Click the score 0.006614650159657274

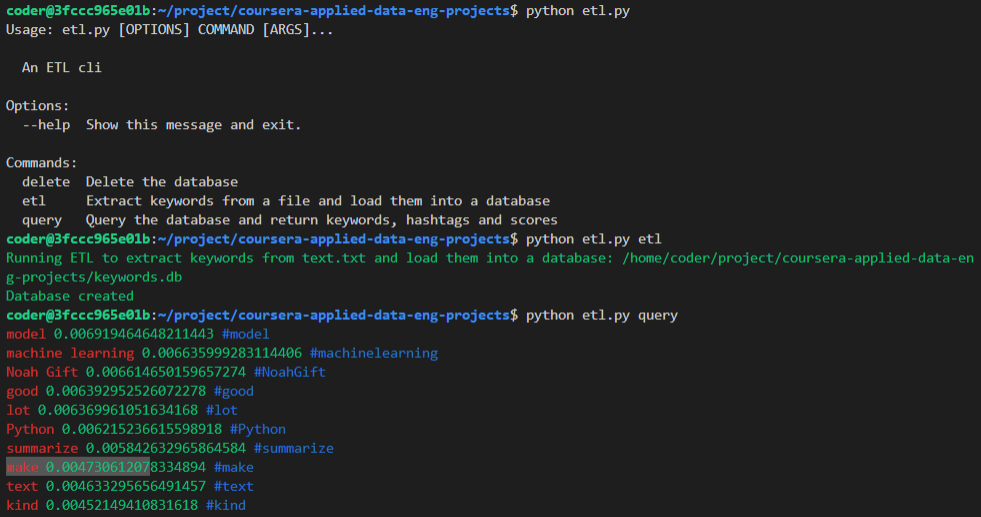coord(166,372)
